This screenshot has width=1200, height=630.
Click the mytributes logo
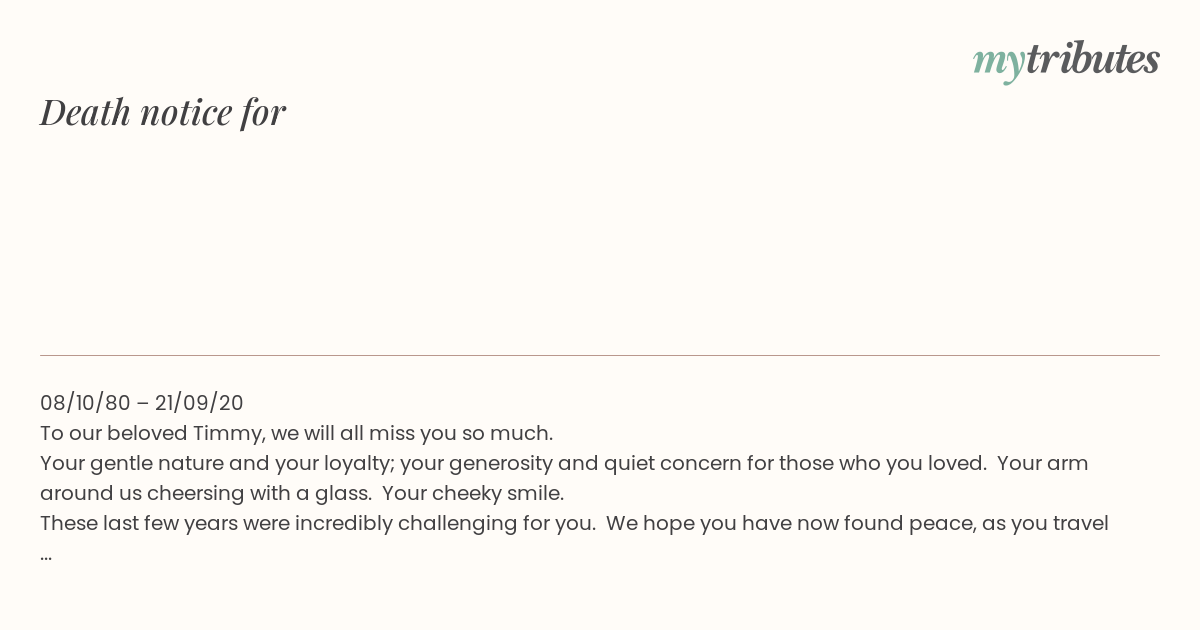tap(1066, 60)
